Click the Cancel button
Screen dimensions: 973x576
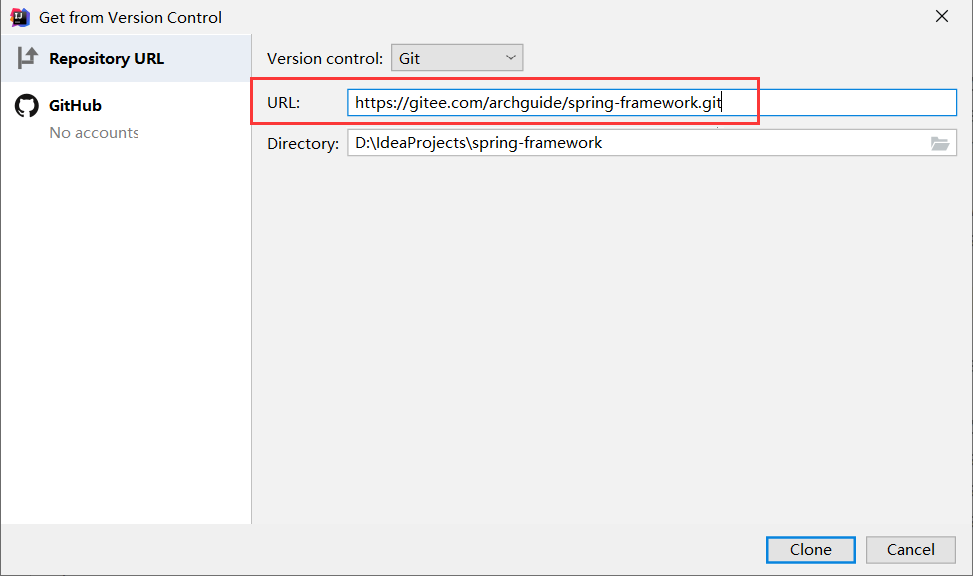[x=910, y=550]
